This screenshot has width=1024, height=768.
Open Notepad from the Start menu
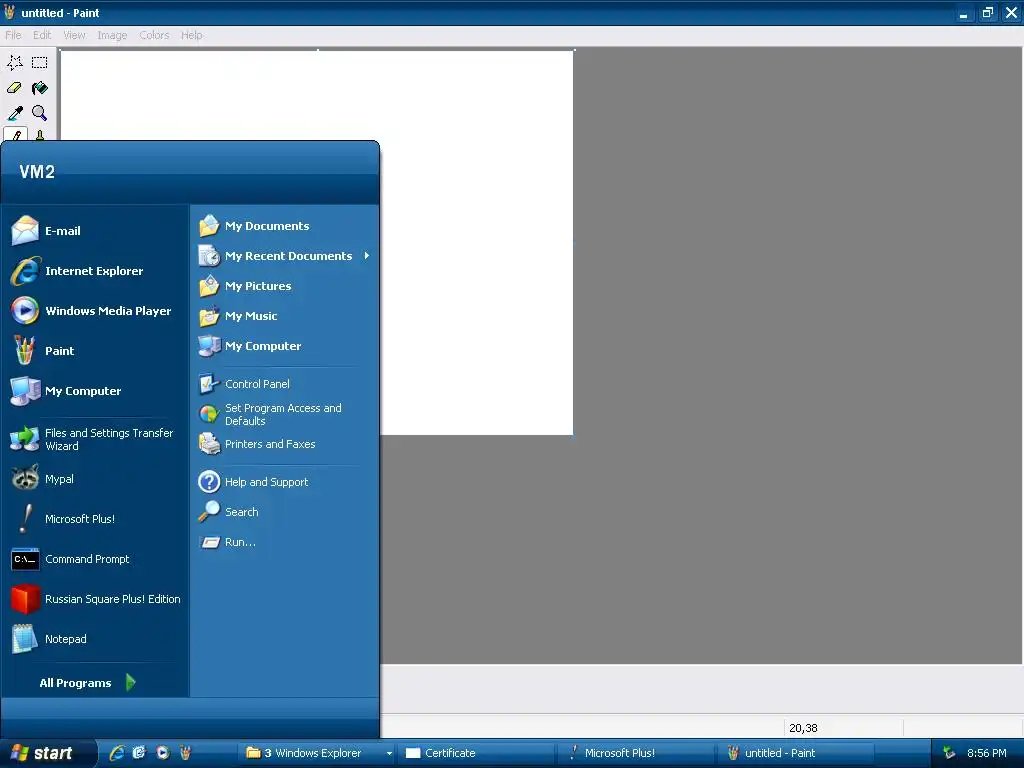click(x=95, y=639)
